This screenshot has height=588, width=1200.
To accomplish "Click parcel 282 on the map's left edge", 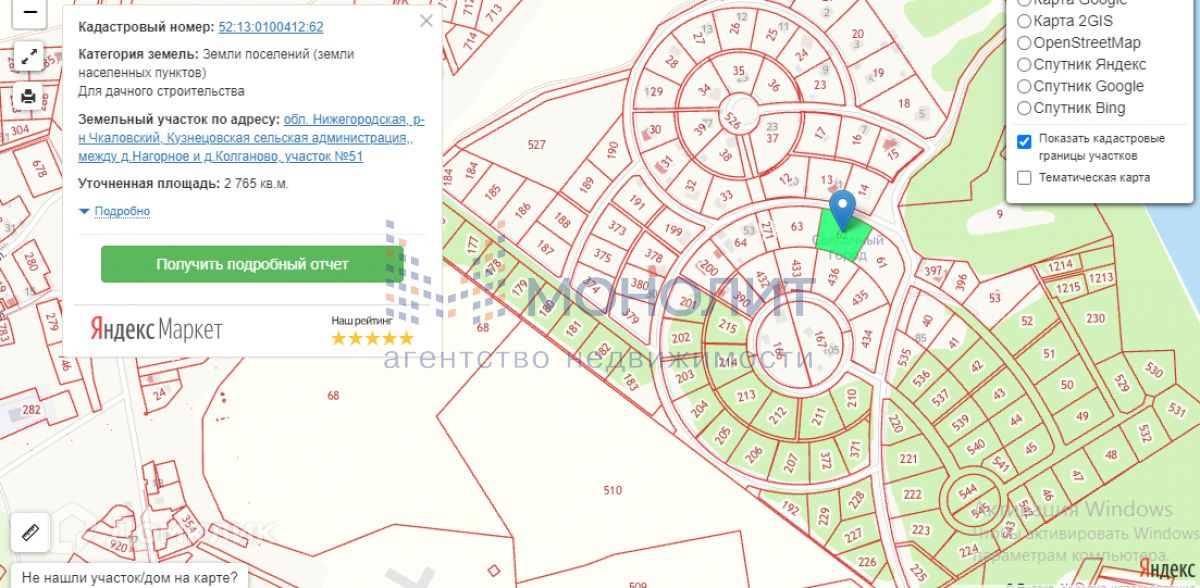I will click(31, 410).
